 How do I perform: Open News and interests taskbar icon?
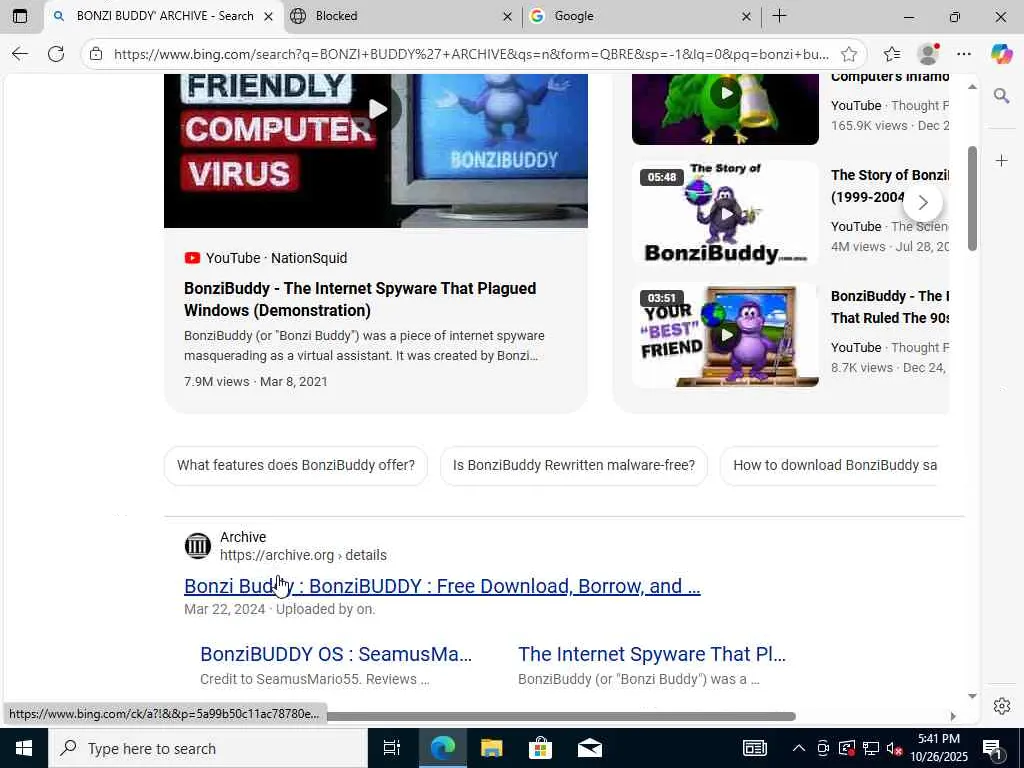click(x=754, y=748)
